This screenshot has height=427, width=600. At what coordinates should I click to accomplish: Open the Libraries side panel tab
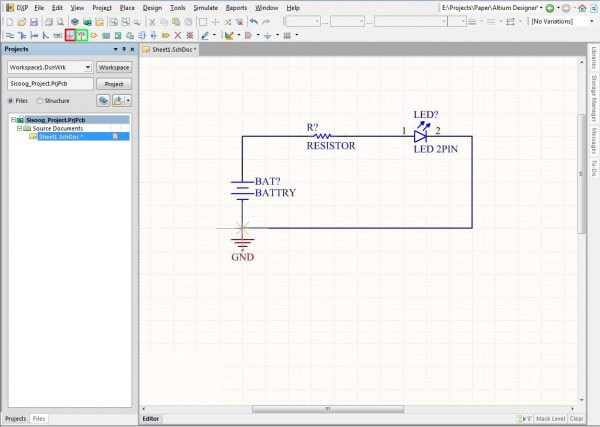[594, 58]
